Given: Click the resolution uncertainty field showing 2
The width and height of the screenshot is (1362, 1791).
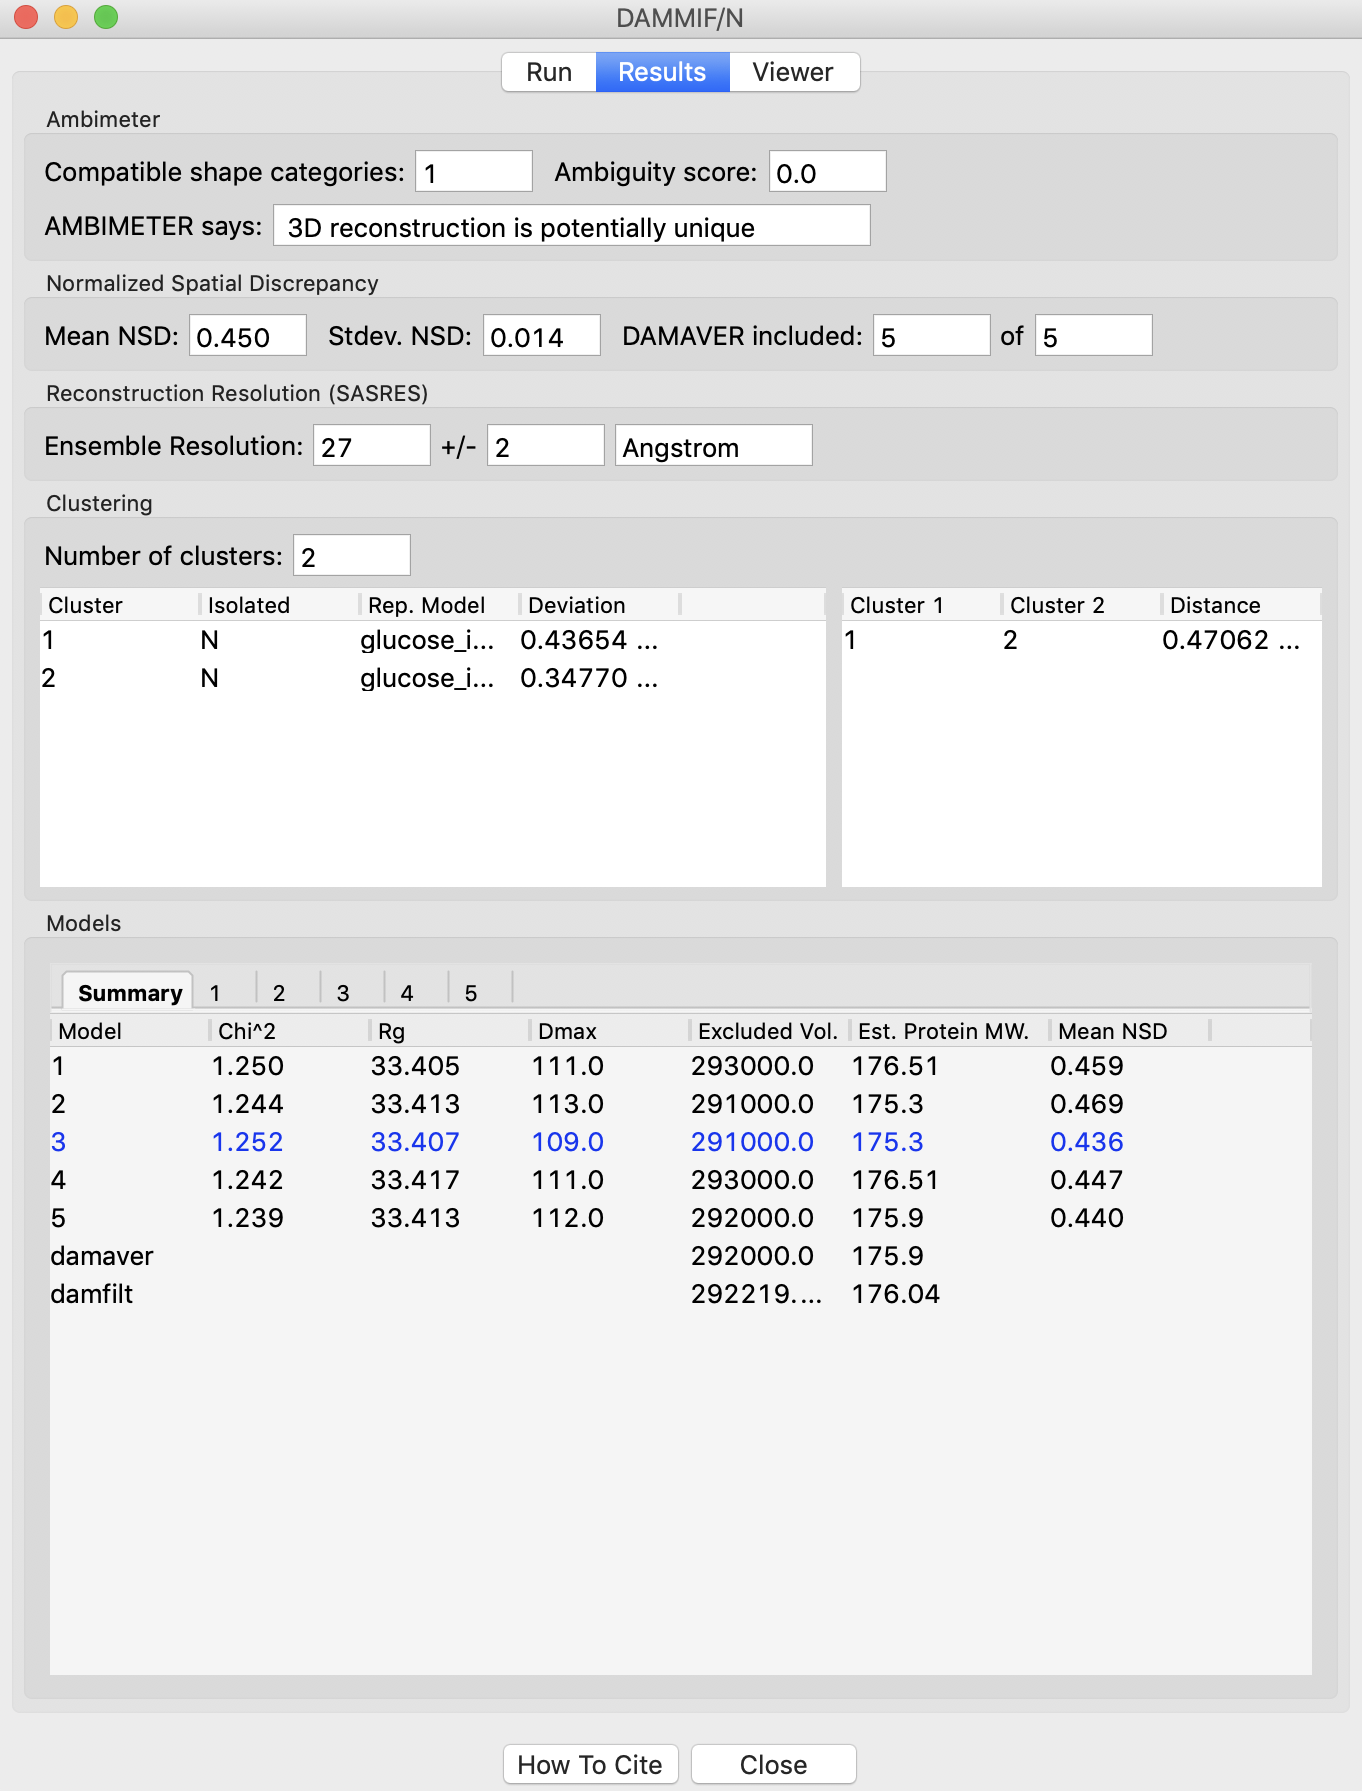Looking at the screenshot, I should (x=546, y=446).
